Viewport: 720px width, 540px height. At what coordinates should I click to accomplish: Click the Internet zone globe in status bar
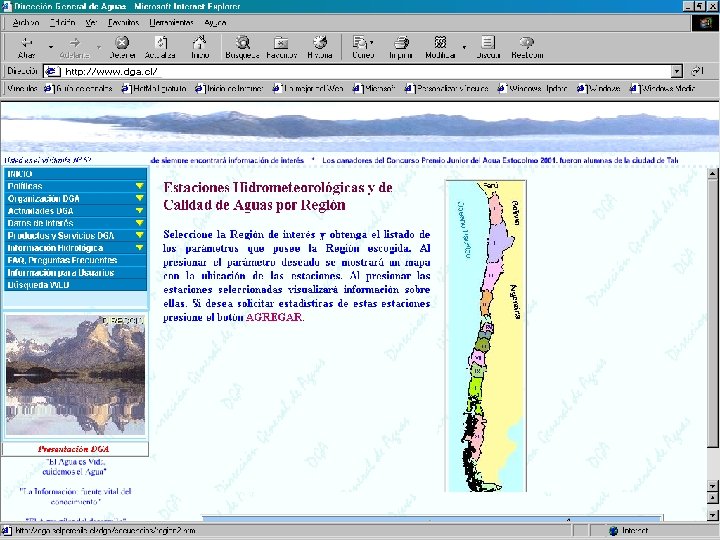tap(613, 531)
